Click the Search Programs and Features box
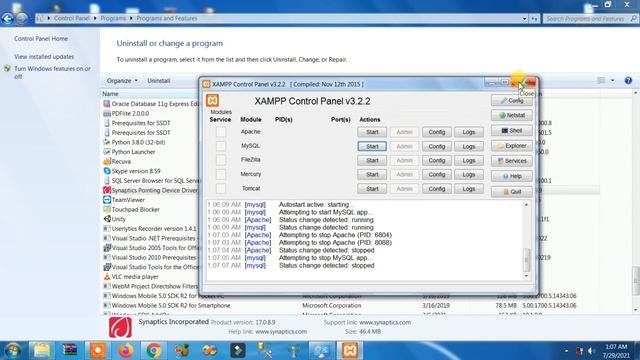The width and height of the screenshot is (640, 360). pos(590,18)
